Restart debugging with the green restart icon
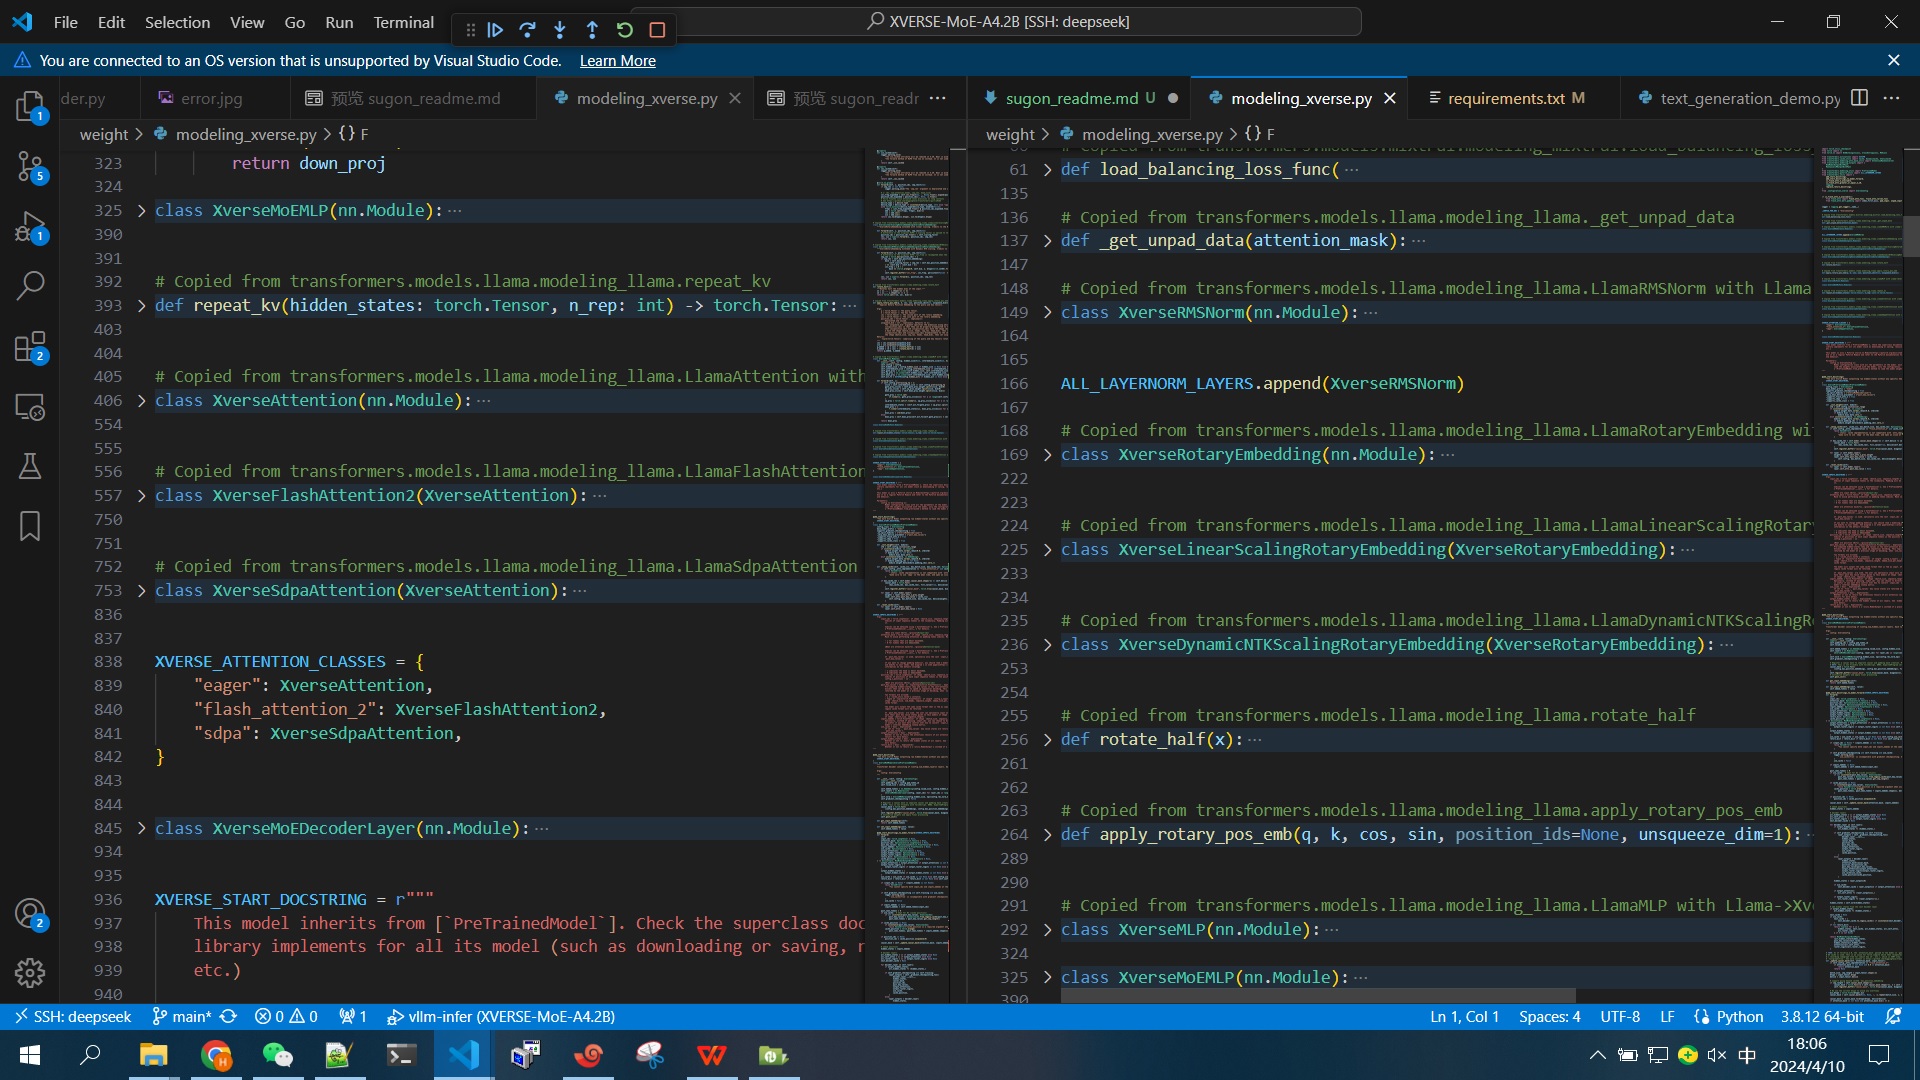Screen dimensions: 1920x1080 (625, 30)
